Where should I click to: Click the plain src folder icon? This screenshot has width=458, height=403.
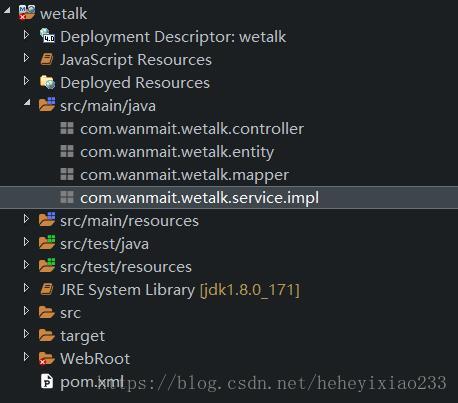coord(47,312)
